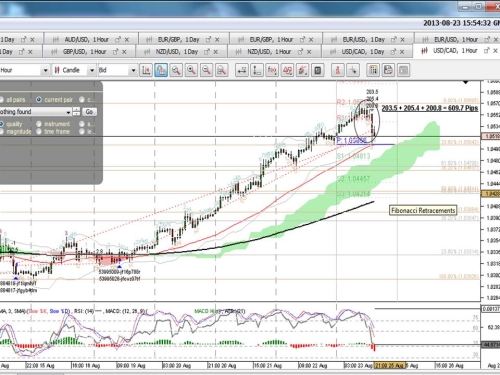Open the Candle chart type dropdown

pos(74,70)
